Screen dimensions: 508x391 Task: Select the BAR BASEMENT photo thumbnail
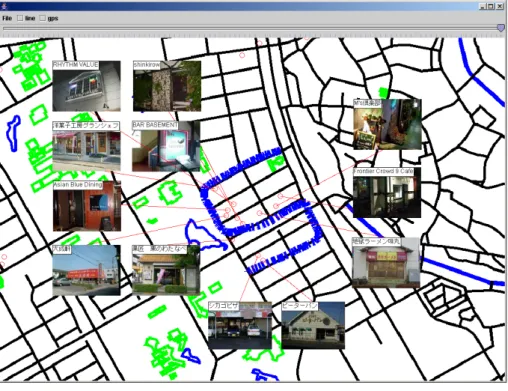pyautogui.click(x=166, y=146)
